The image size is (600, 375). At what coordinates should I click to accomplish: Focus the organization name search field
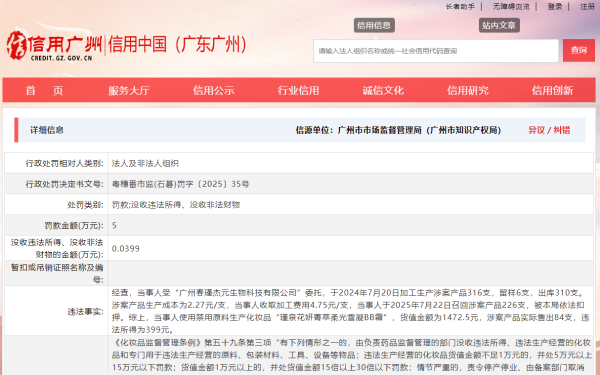click(x=436, y=51)
